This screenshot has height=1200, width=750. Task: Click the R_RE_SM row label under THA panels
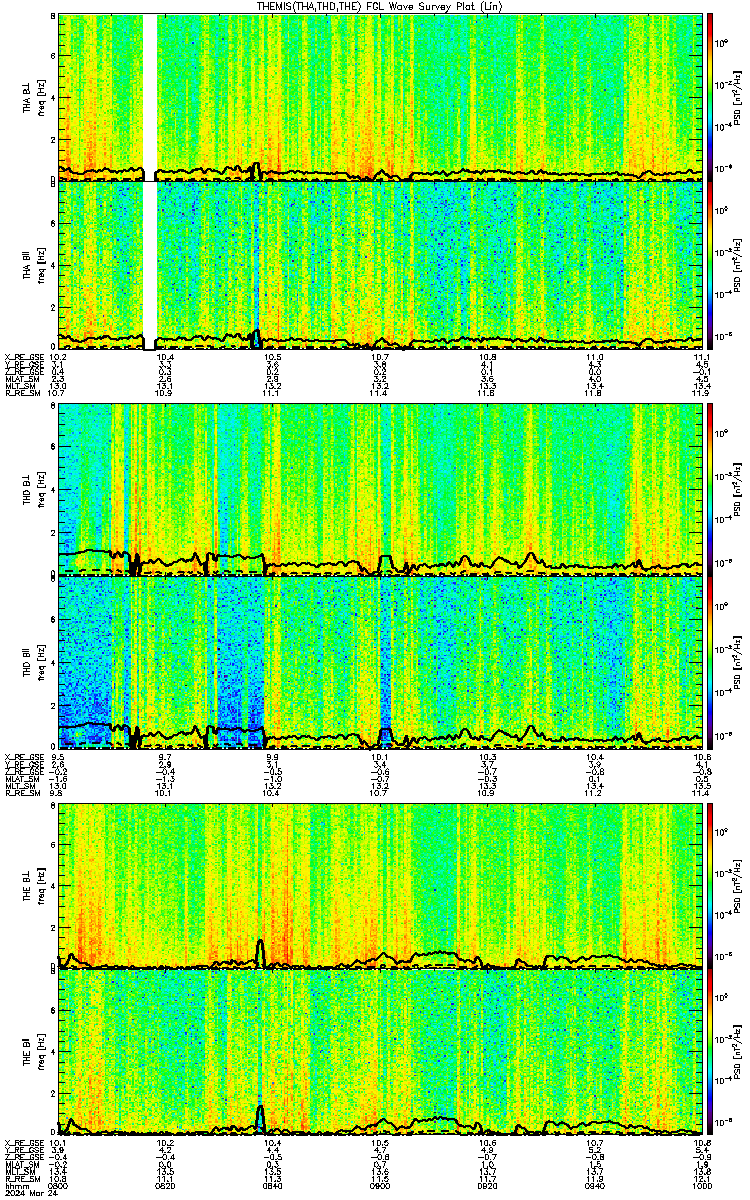(x=22, y=393)
